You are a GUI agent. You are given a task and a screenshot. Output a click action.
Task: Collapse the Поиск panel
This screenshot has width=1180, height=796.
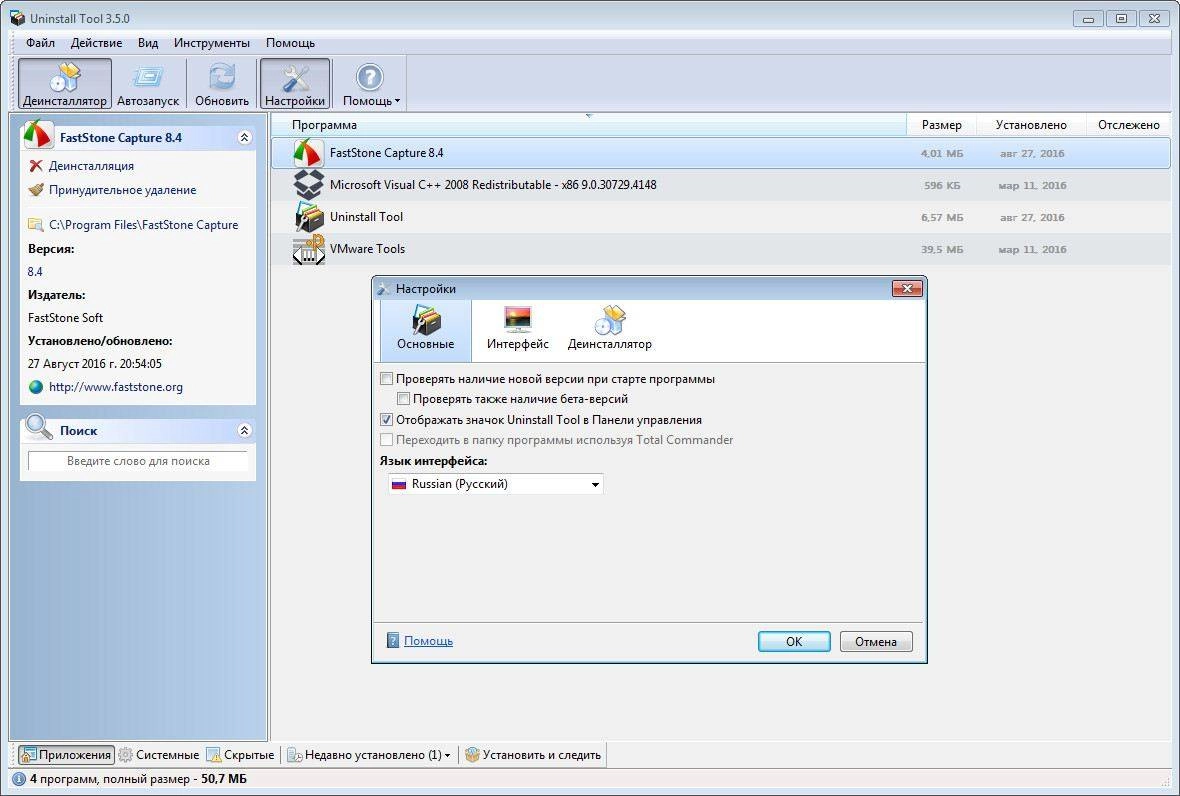tap(244, 430)
